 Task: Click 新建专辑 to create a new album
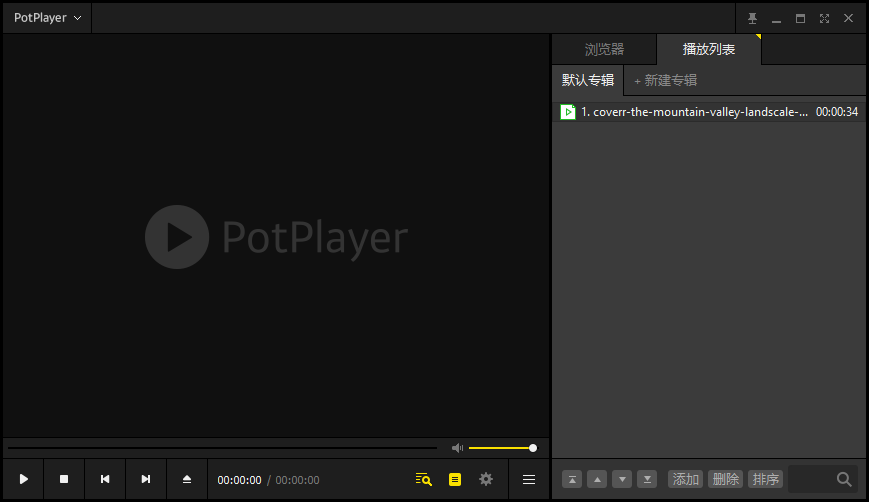(666, 80)
